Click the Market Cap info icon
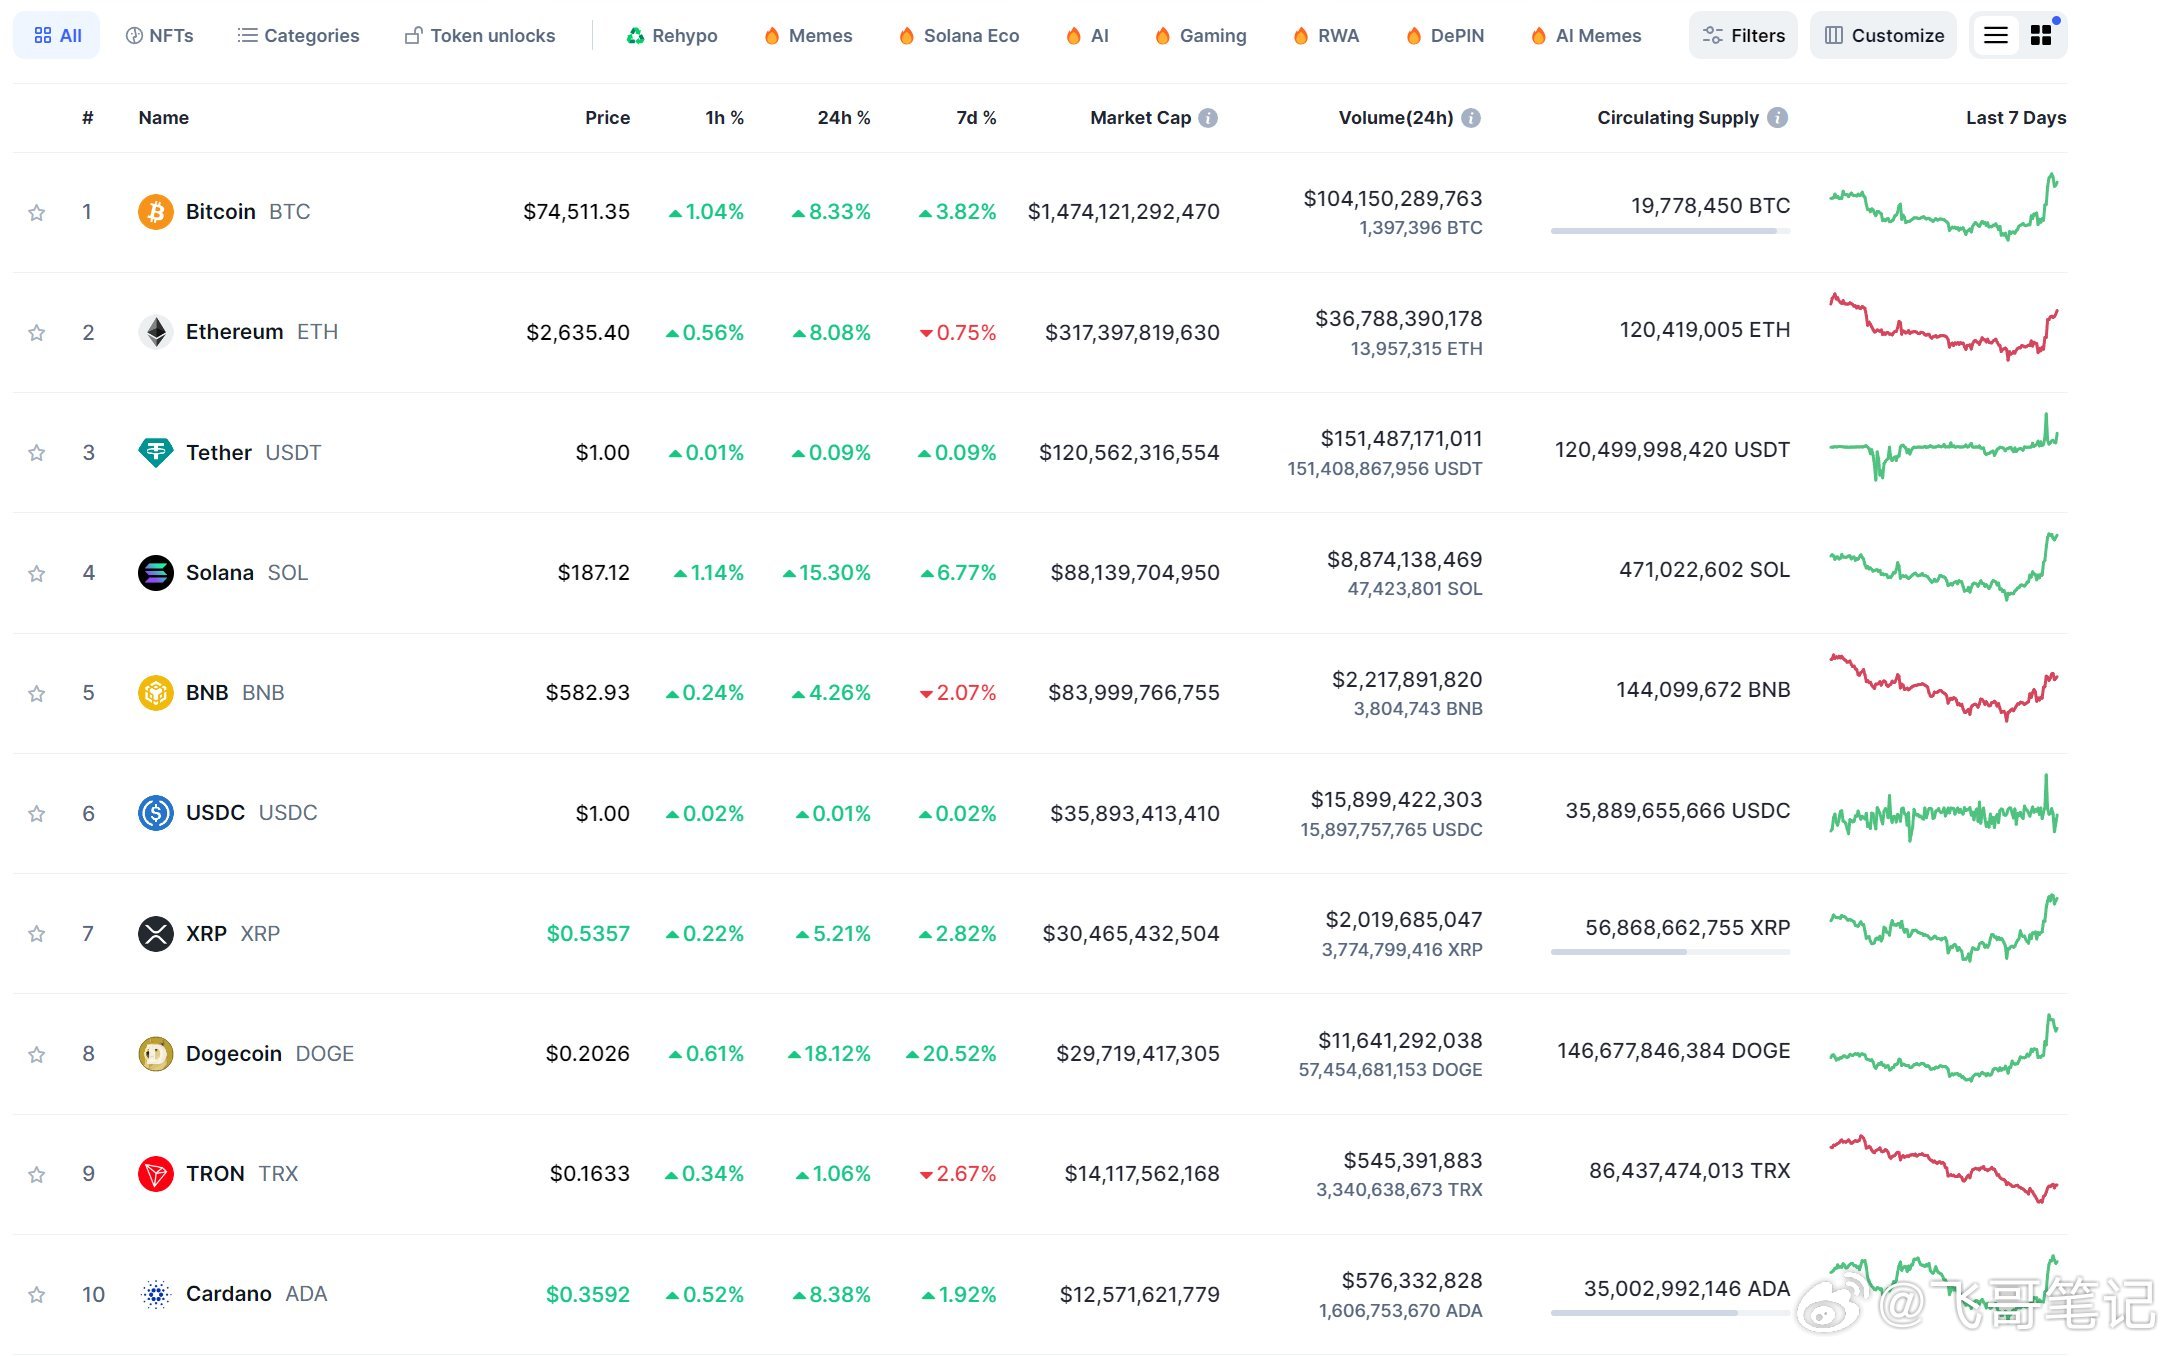The width and height of the screenshot is (2175, 1356). [x=1208, y=118]
